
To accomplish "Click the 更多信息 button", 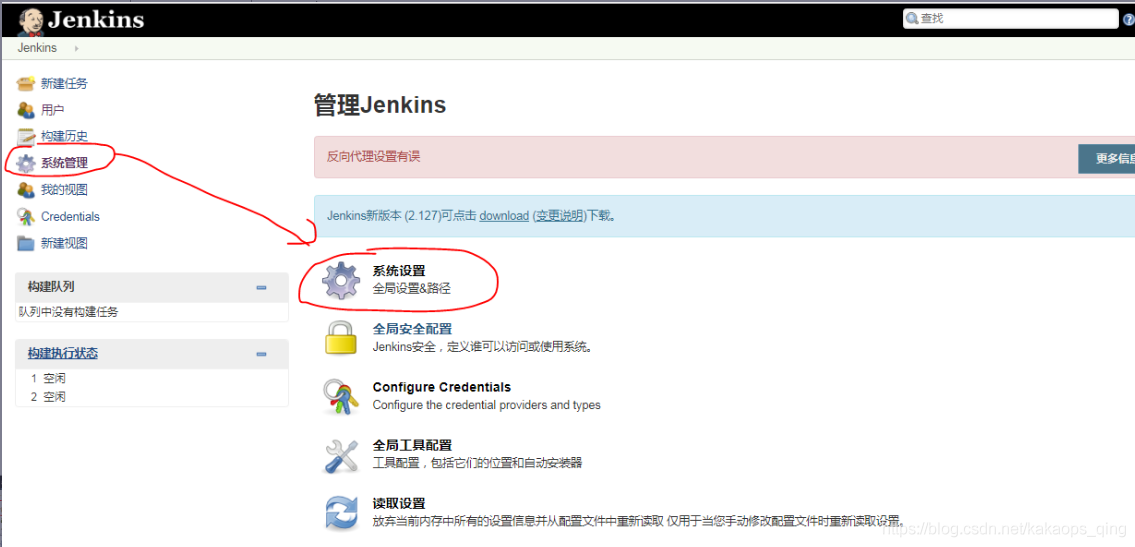I will pyautogui.click(x=1107, y=158).
